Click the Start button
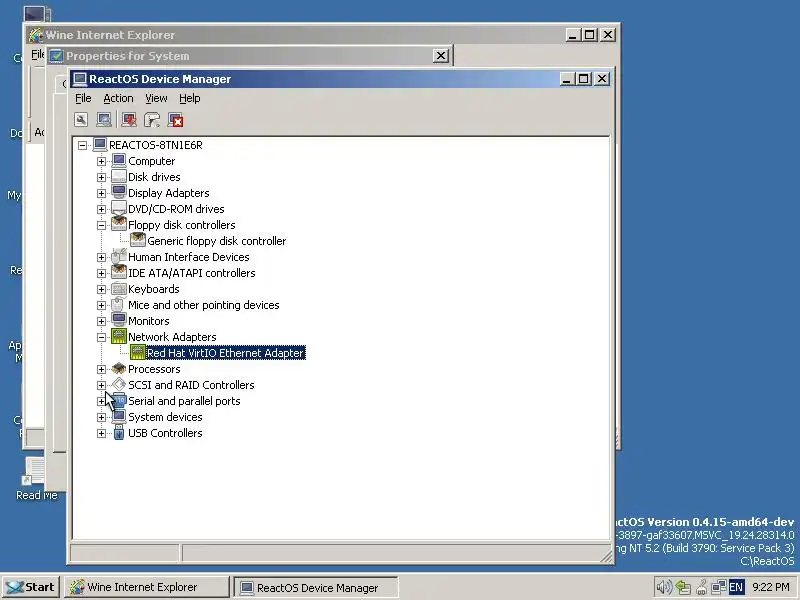 pos(32,587)
